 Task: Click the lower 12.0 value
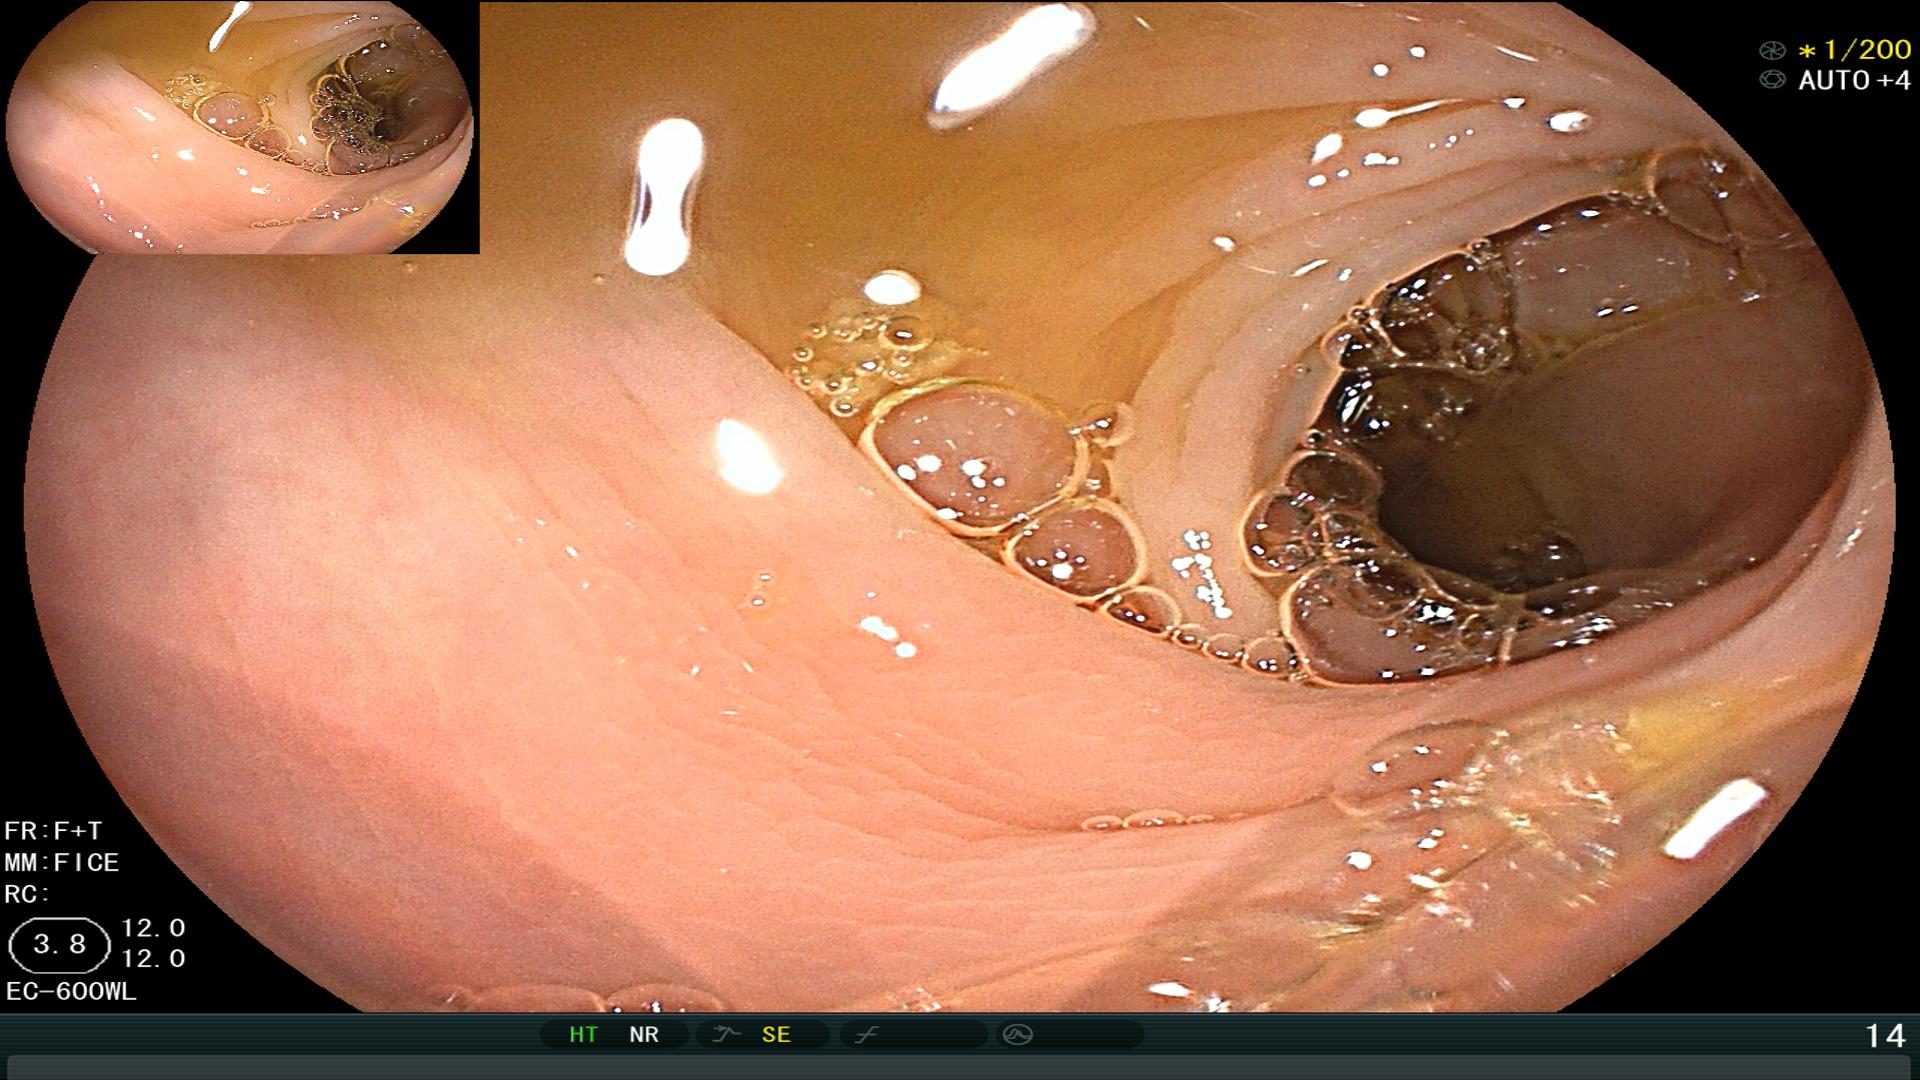153,959
